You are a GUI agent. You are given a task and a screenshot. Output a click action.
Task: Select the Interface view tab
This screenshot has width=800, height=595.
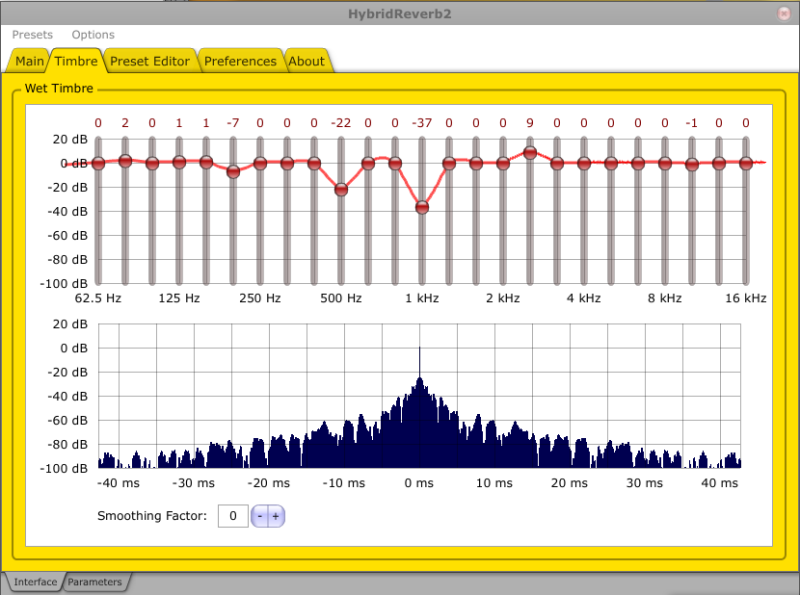(x=35, y=582)
